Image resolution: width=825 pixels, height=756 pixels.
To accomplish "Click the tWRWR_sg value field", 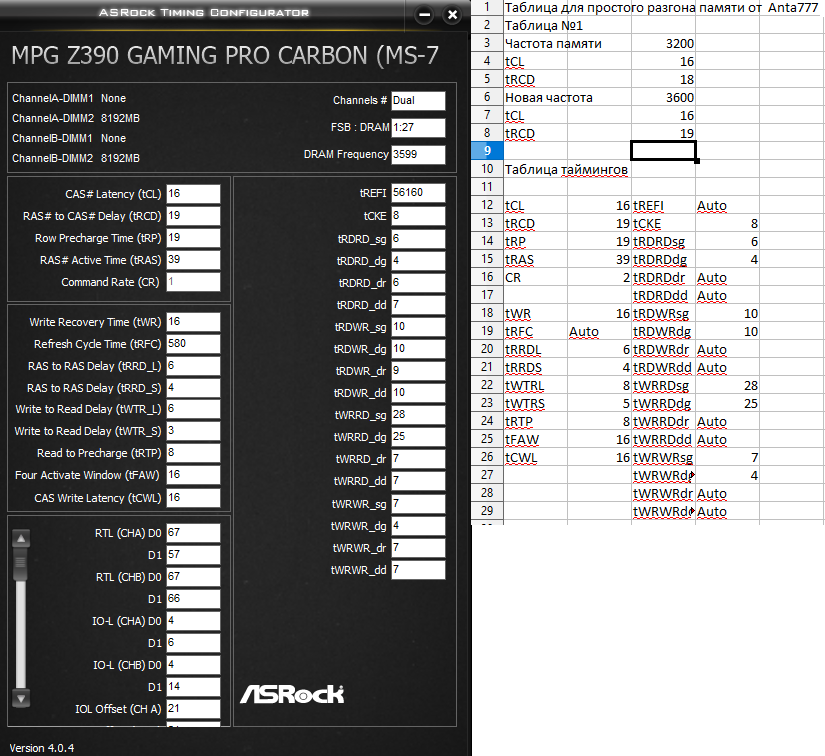I will point(418,504).
